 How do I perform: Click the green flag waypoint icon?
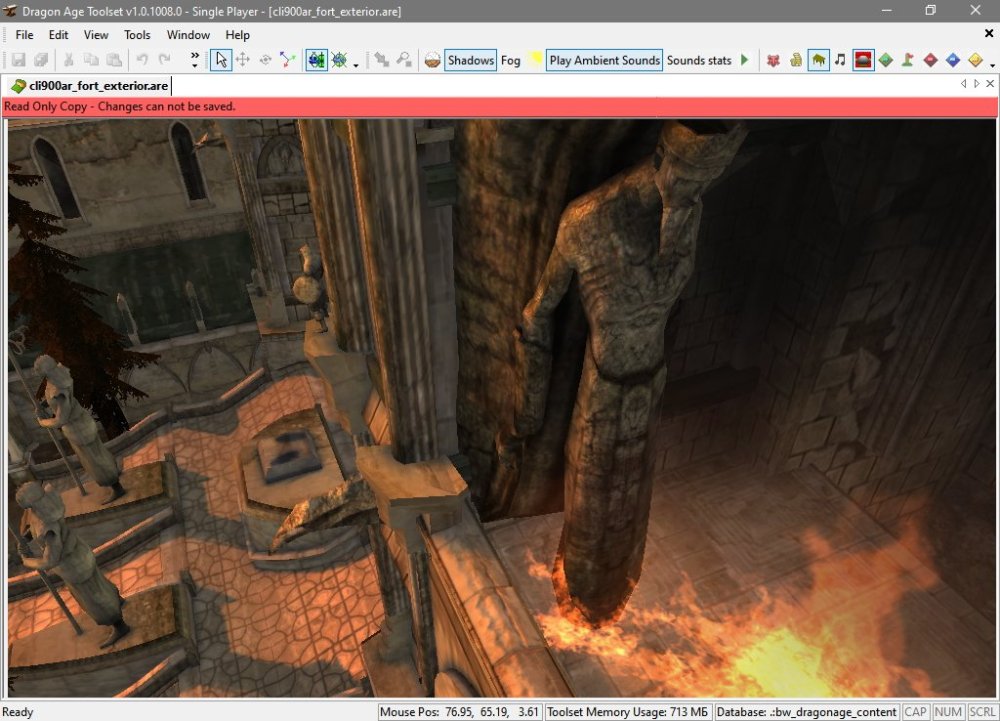coord(908,60)
